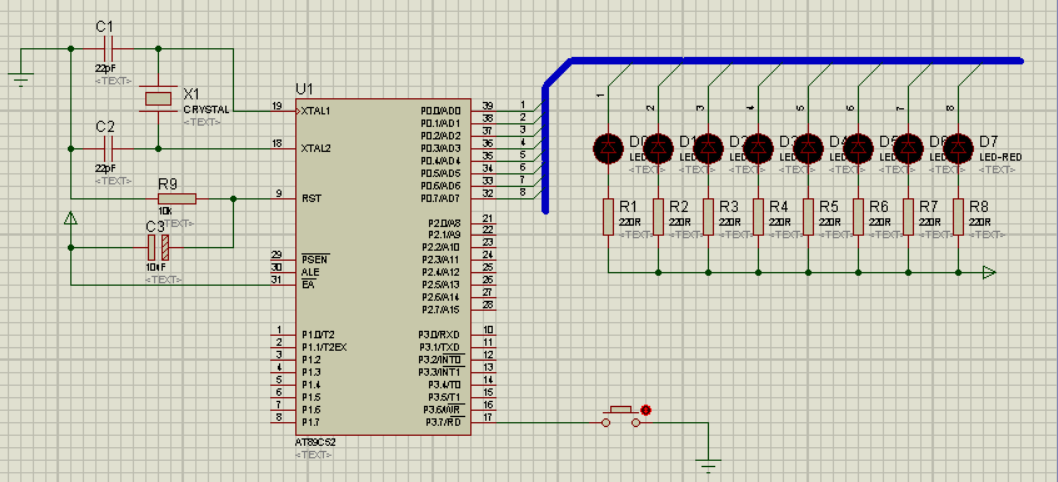Click the RST pin label
The width and height of the screenshot is (1058, 482).
click(x=311, y=198)
